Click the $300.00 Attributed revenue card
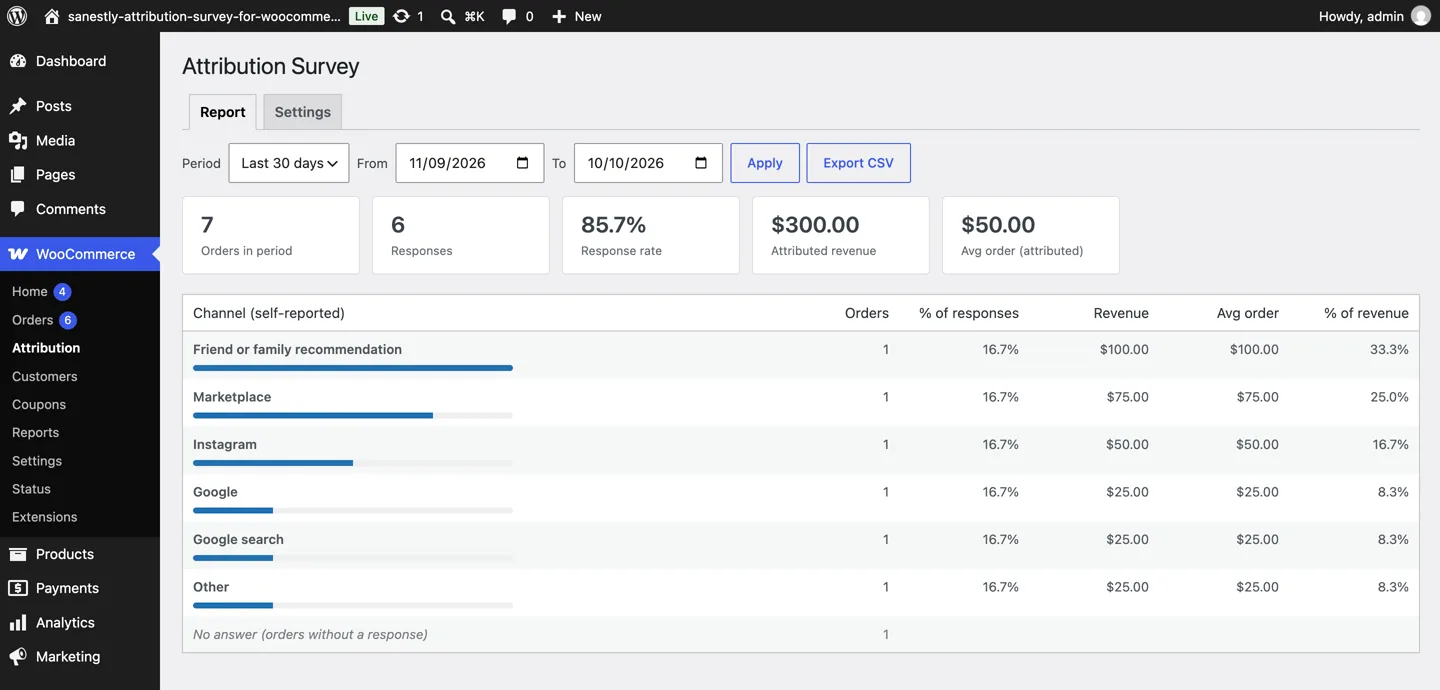The width and height of the screenshot is (1440, 690). click(x=841, y=235)
